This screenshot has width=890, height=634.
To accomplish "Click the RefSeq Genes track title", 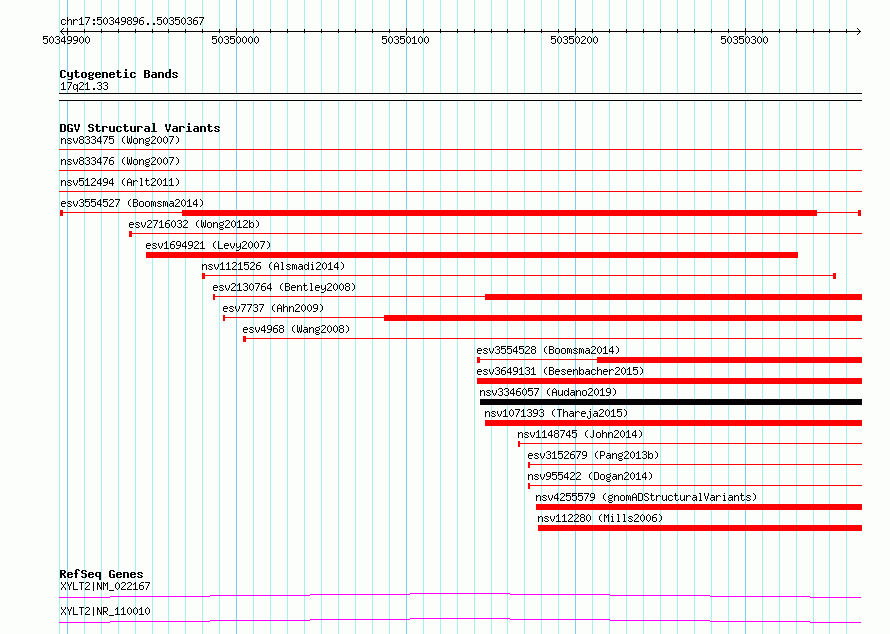I will tap(101, 574).
